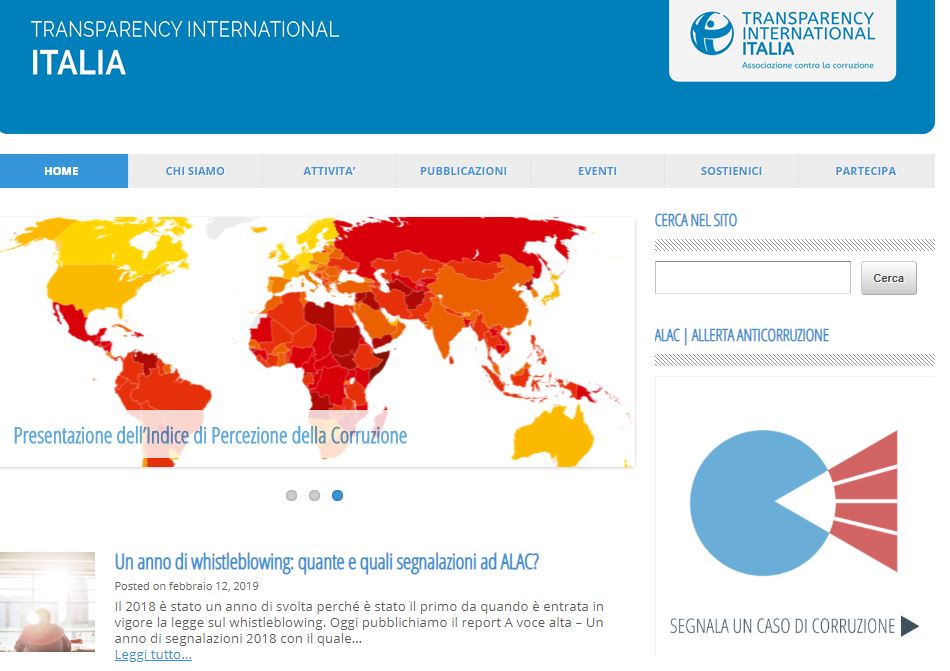950x671 pixels.
Task: Click the Transparency International Italia logo
Action: [782, 40]
